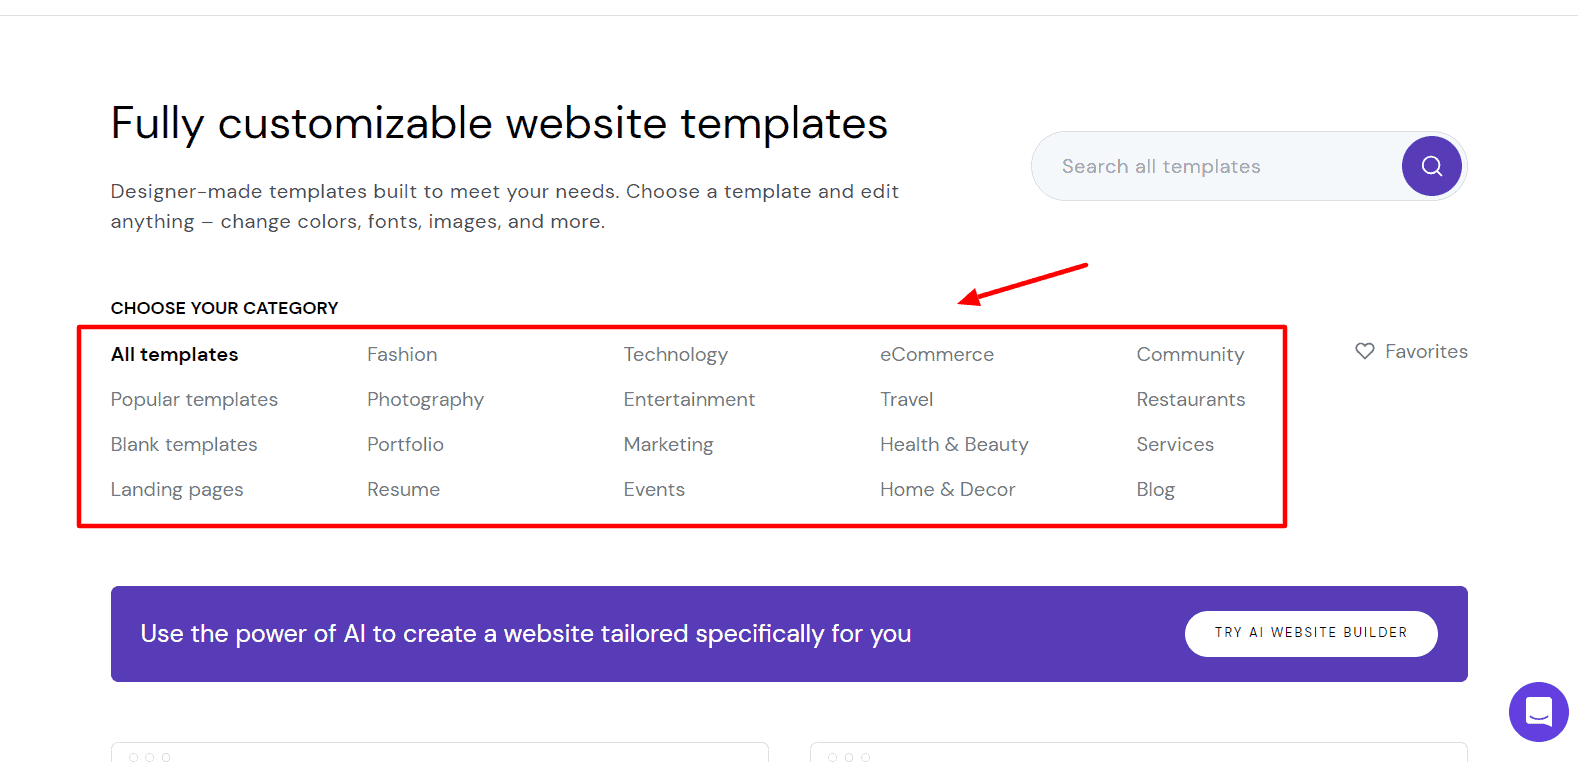
Task: Click the Favorites heart icon
Action: (x=1365, y=351)
